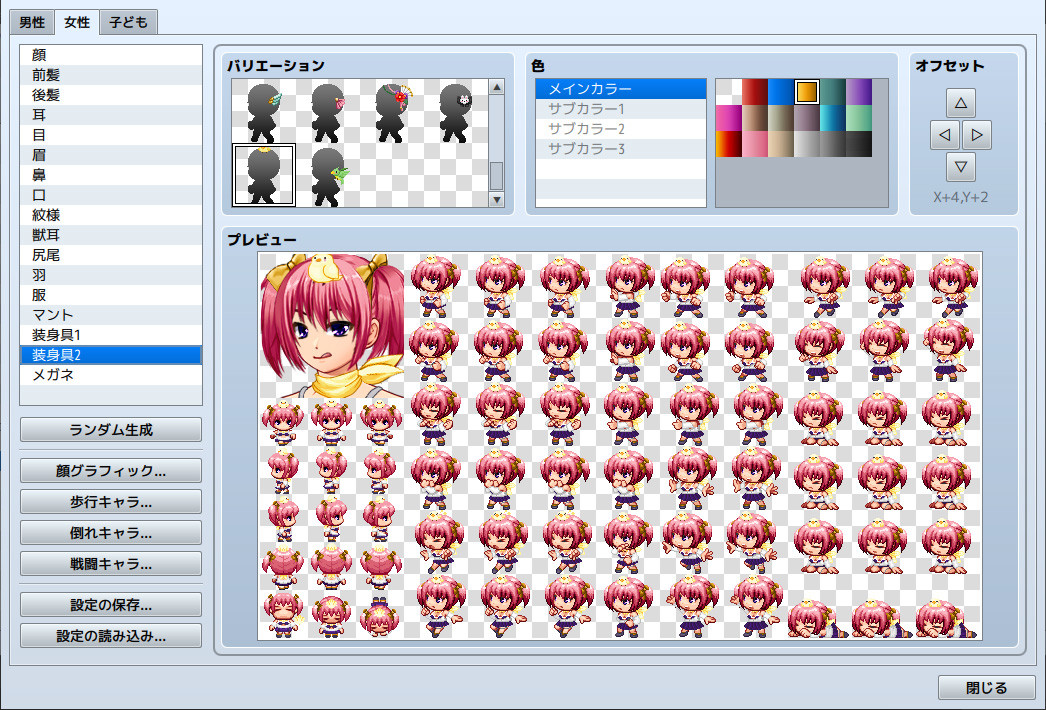Click the 閉じる close button

985,687
